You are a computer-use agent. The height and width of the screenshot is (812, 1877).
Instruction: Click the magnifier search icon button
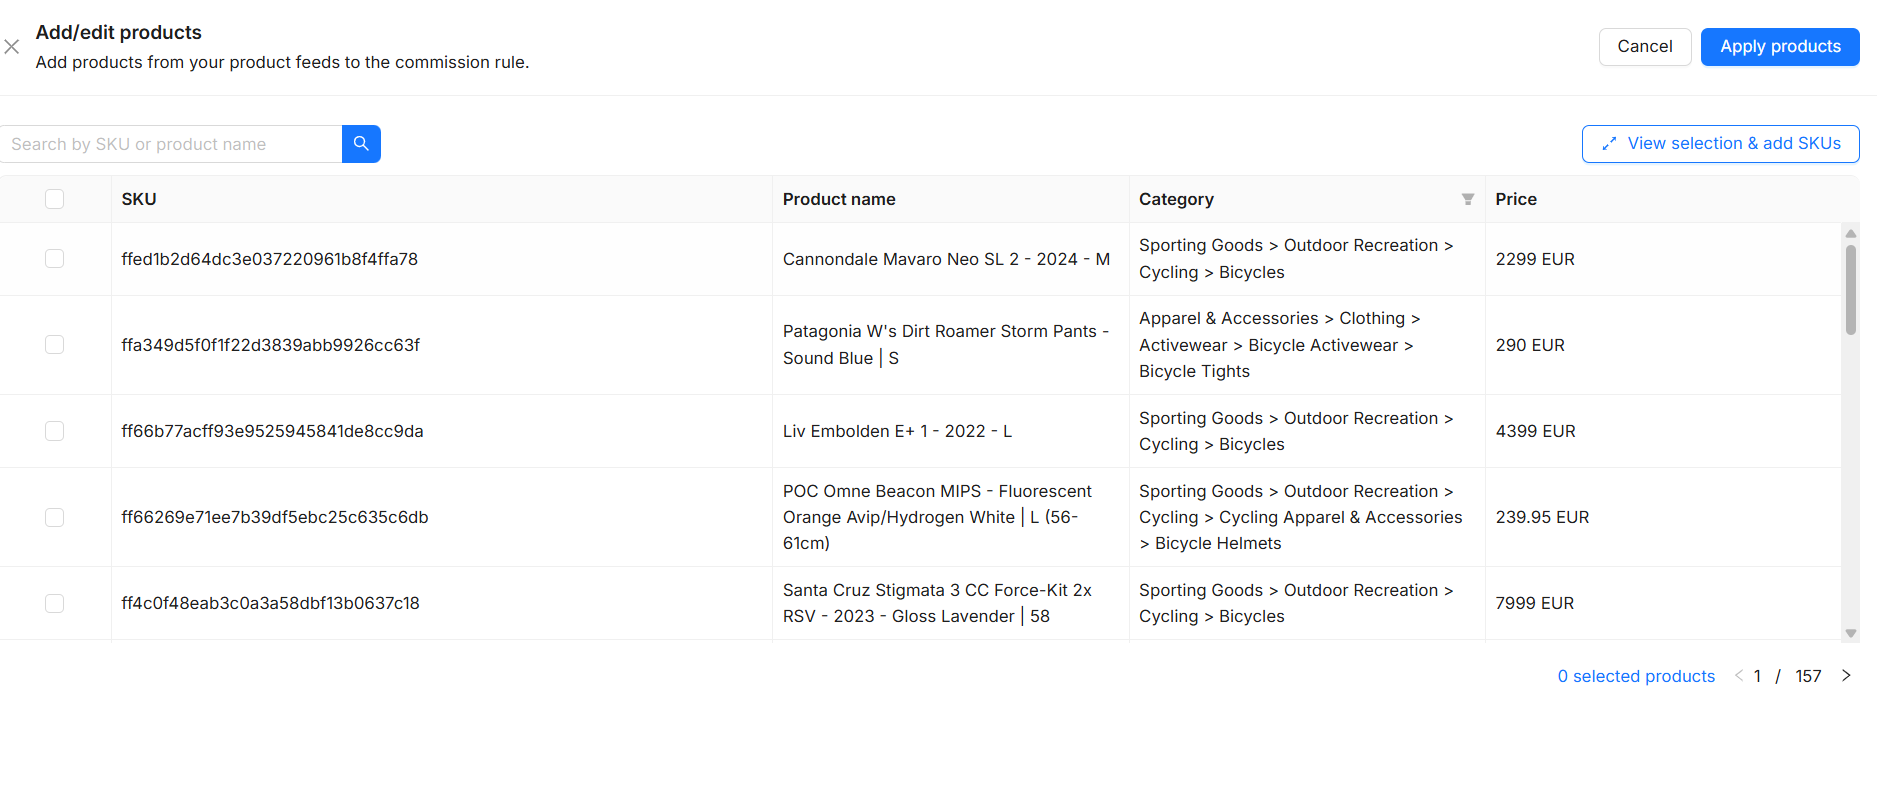[x=361, y=144]
